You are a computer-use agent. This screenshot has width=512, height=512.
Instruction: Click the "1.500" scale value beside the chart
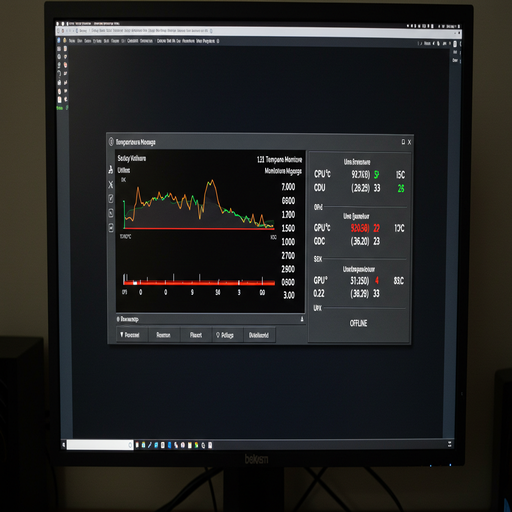(x=288, y=228)
